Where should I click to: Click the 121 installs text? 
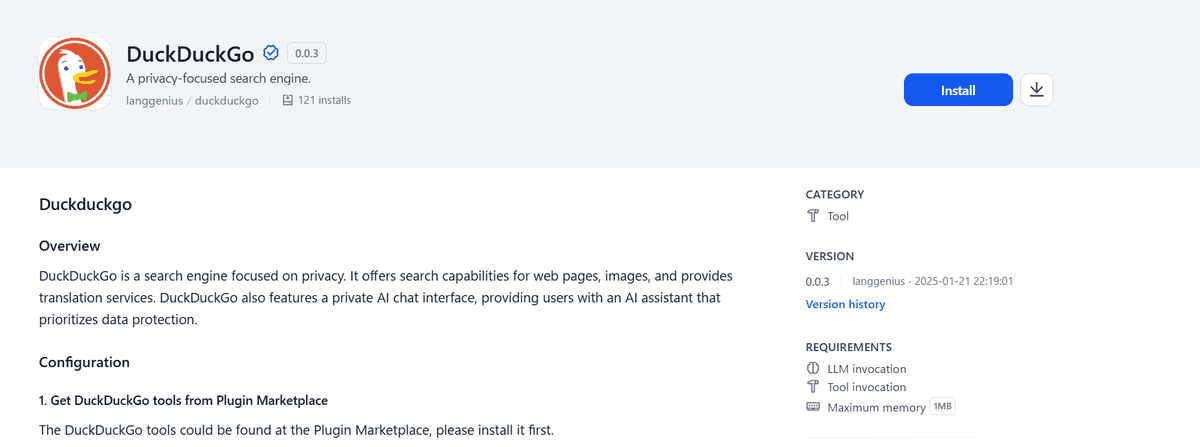tap(324, 100)
